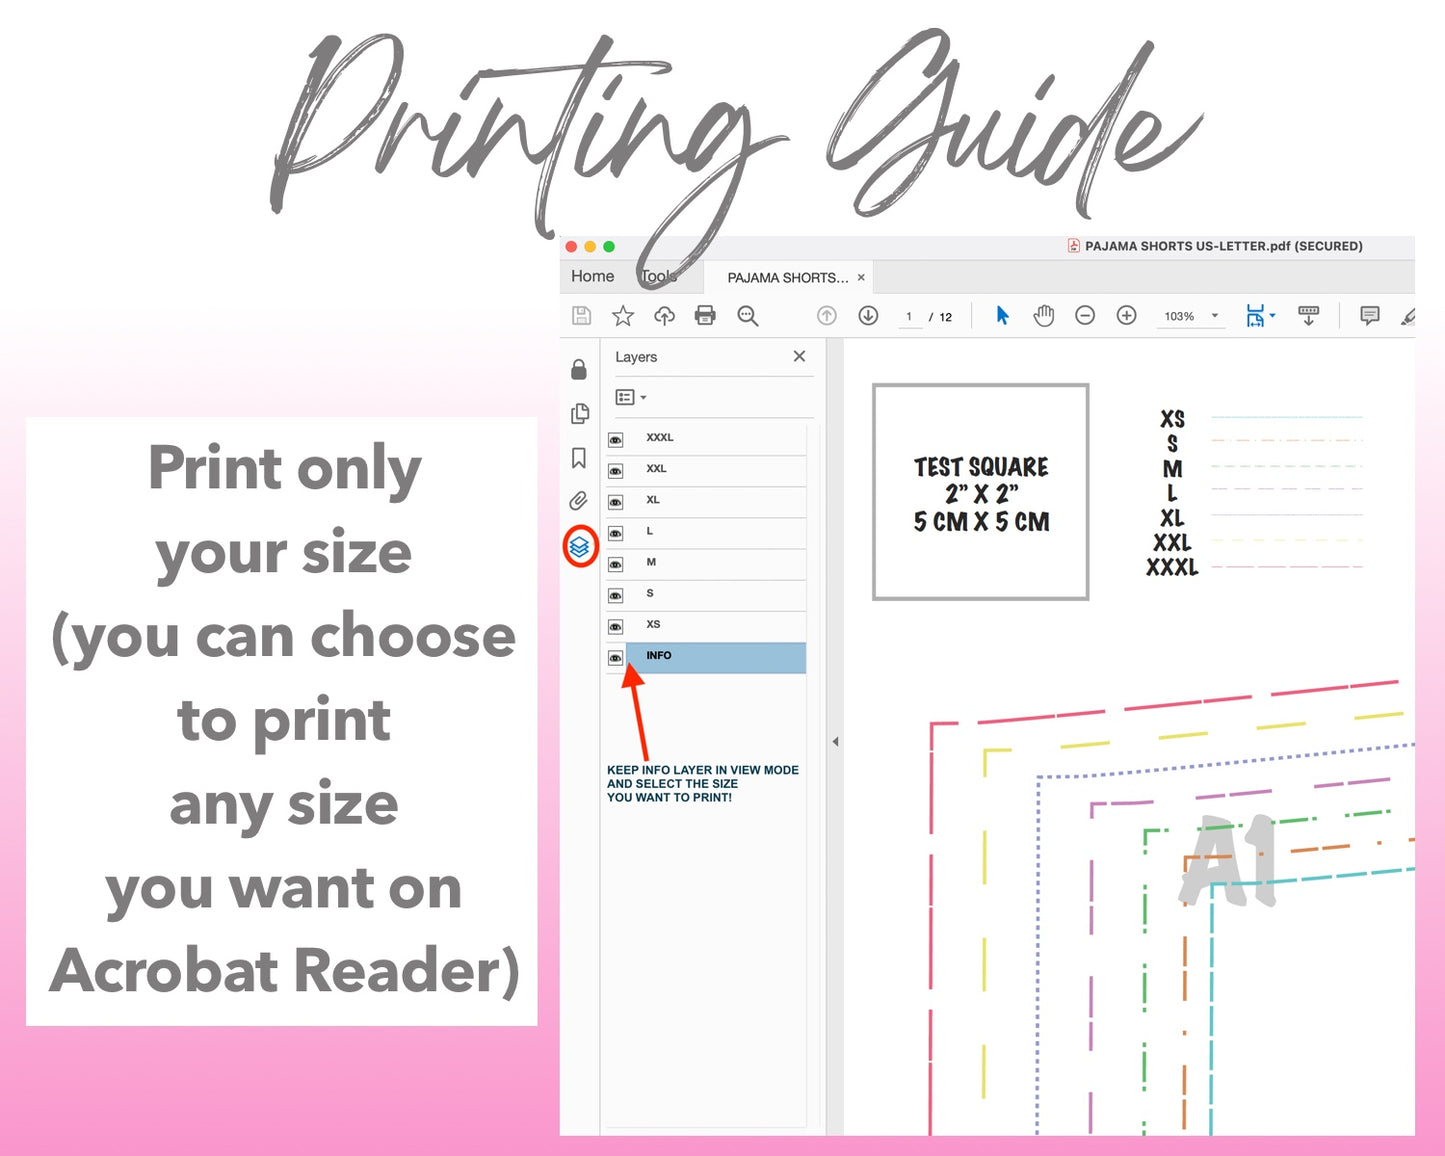Go to next page arrow
Viewport: 1445px width, 1156px height.
[x=868, y=316]
